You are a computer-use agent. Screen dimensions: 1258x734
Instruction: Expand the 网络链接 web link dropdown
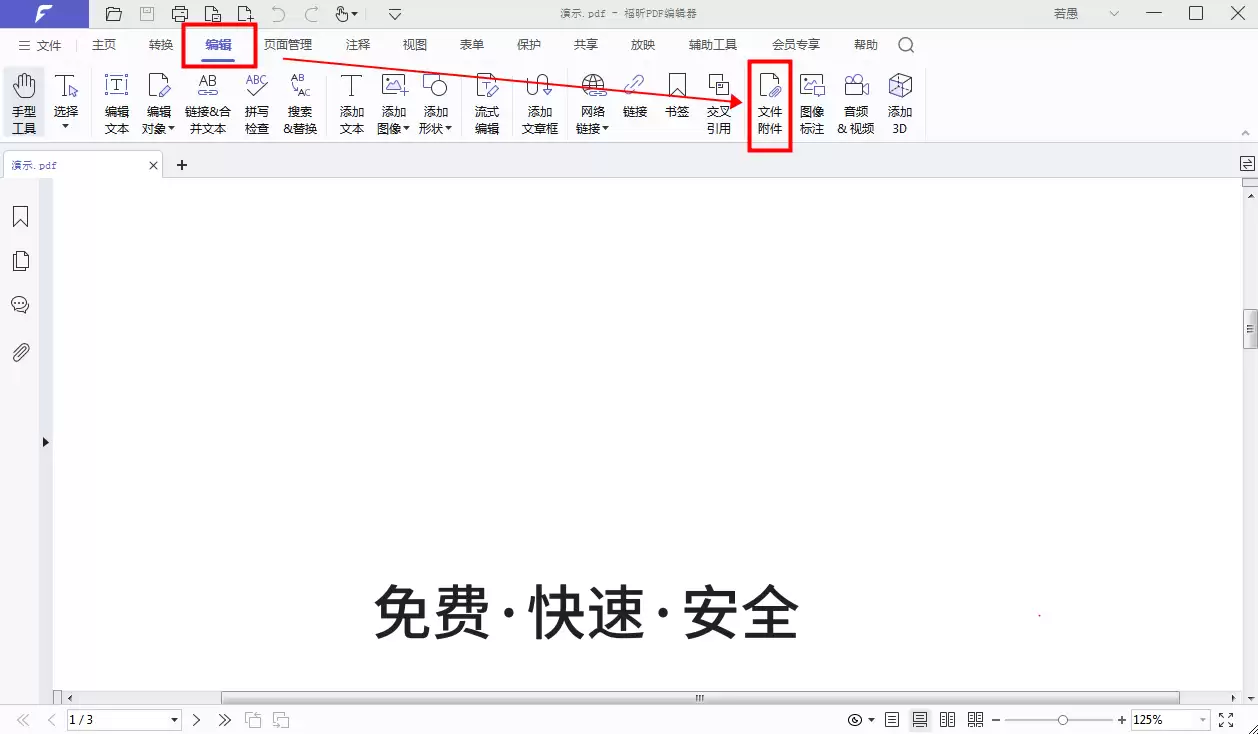(605, 128)
